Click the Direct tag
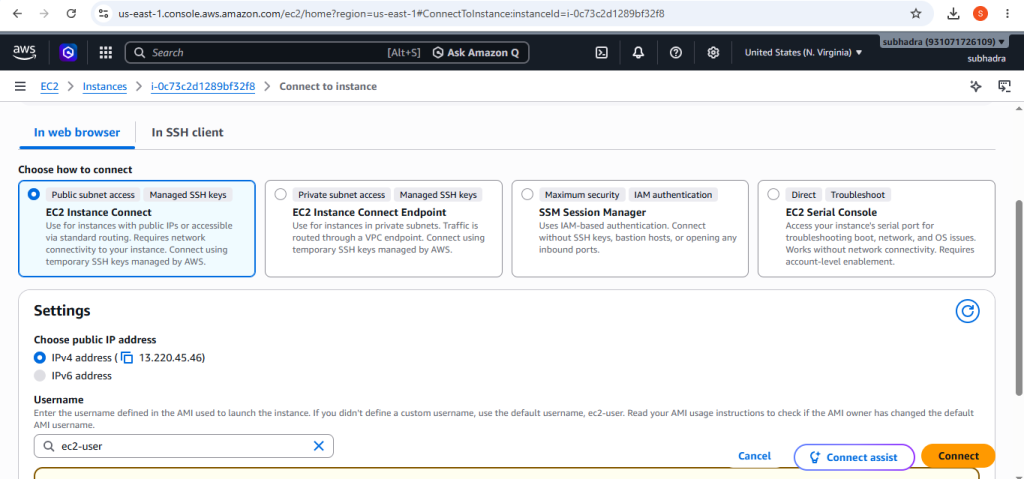1024x479 pixels. pyautogui.click(x=803, y=195)
